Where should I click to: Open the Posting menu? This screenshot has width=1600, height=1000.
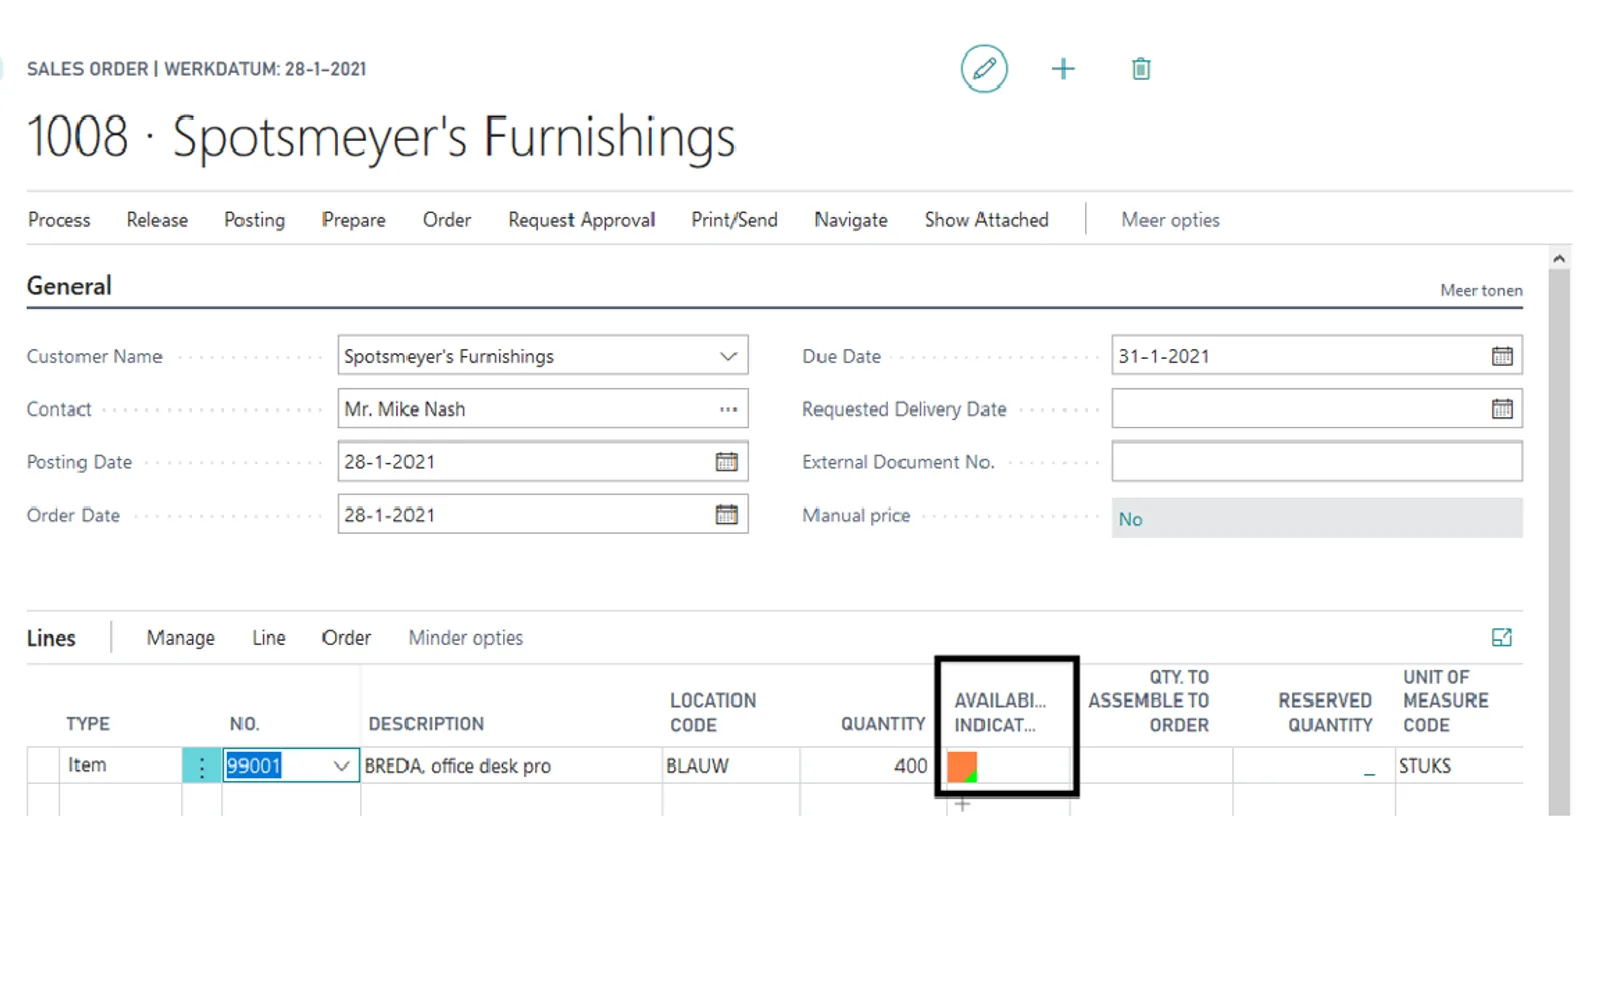coord(254,220)
